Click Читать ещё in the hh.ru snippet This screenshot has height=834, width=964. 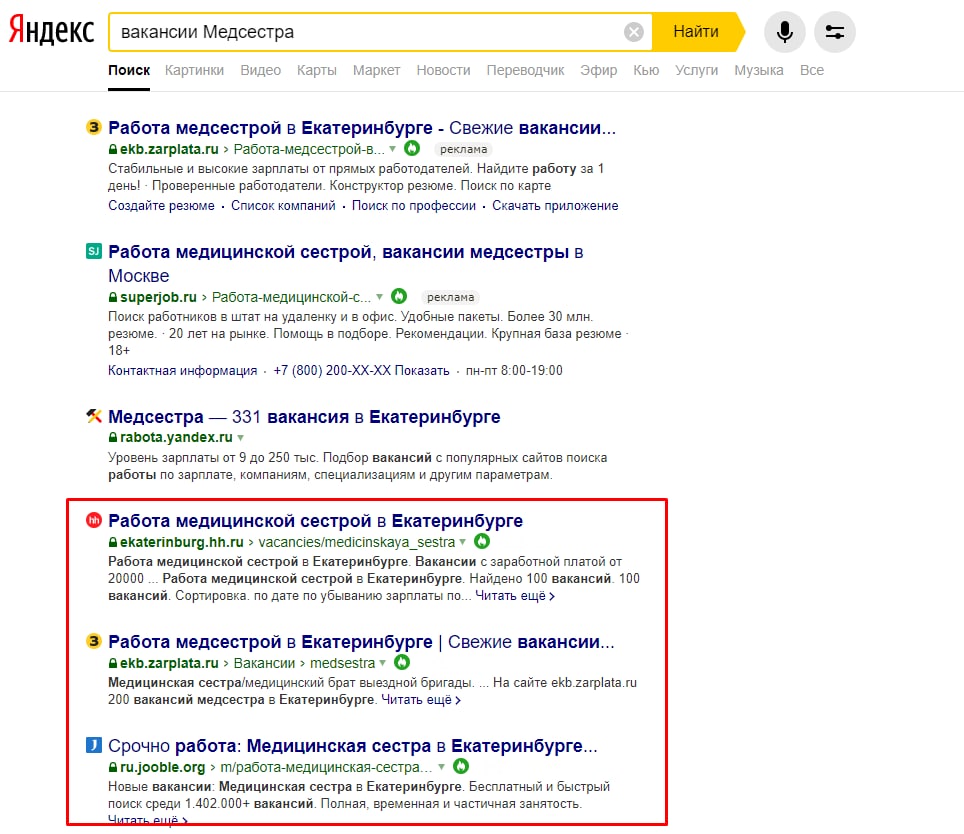tap(515, 596)
